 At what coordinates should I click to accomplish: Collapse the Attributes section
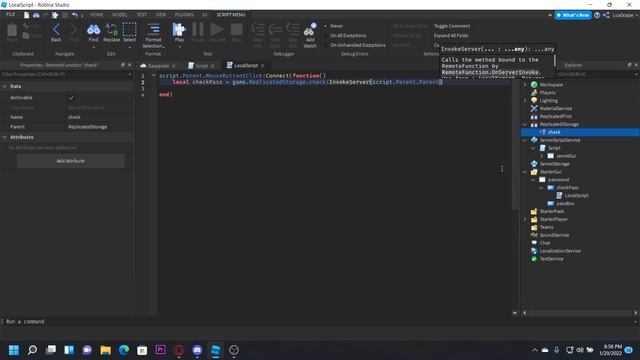(4, 137)
